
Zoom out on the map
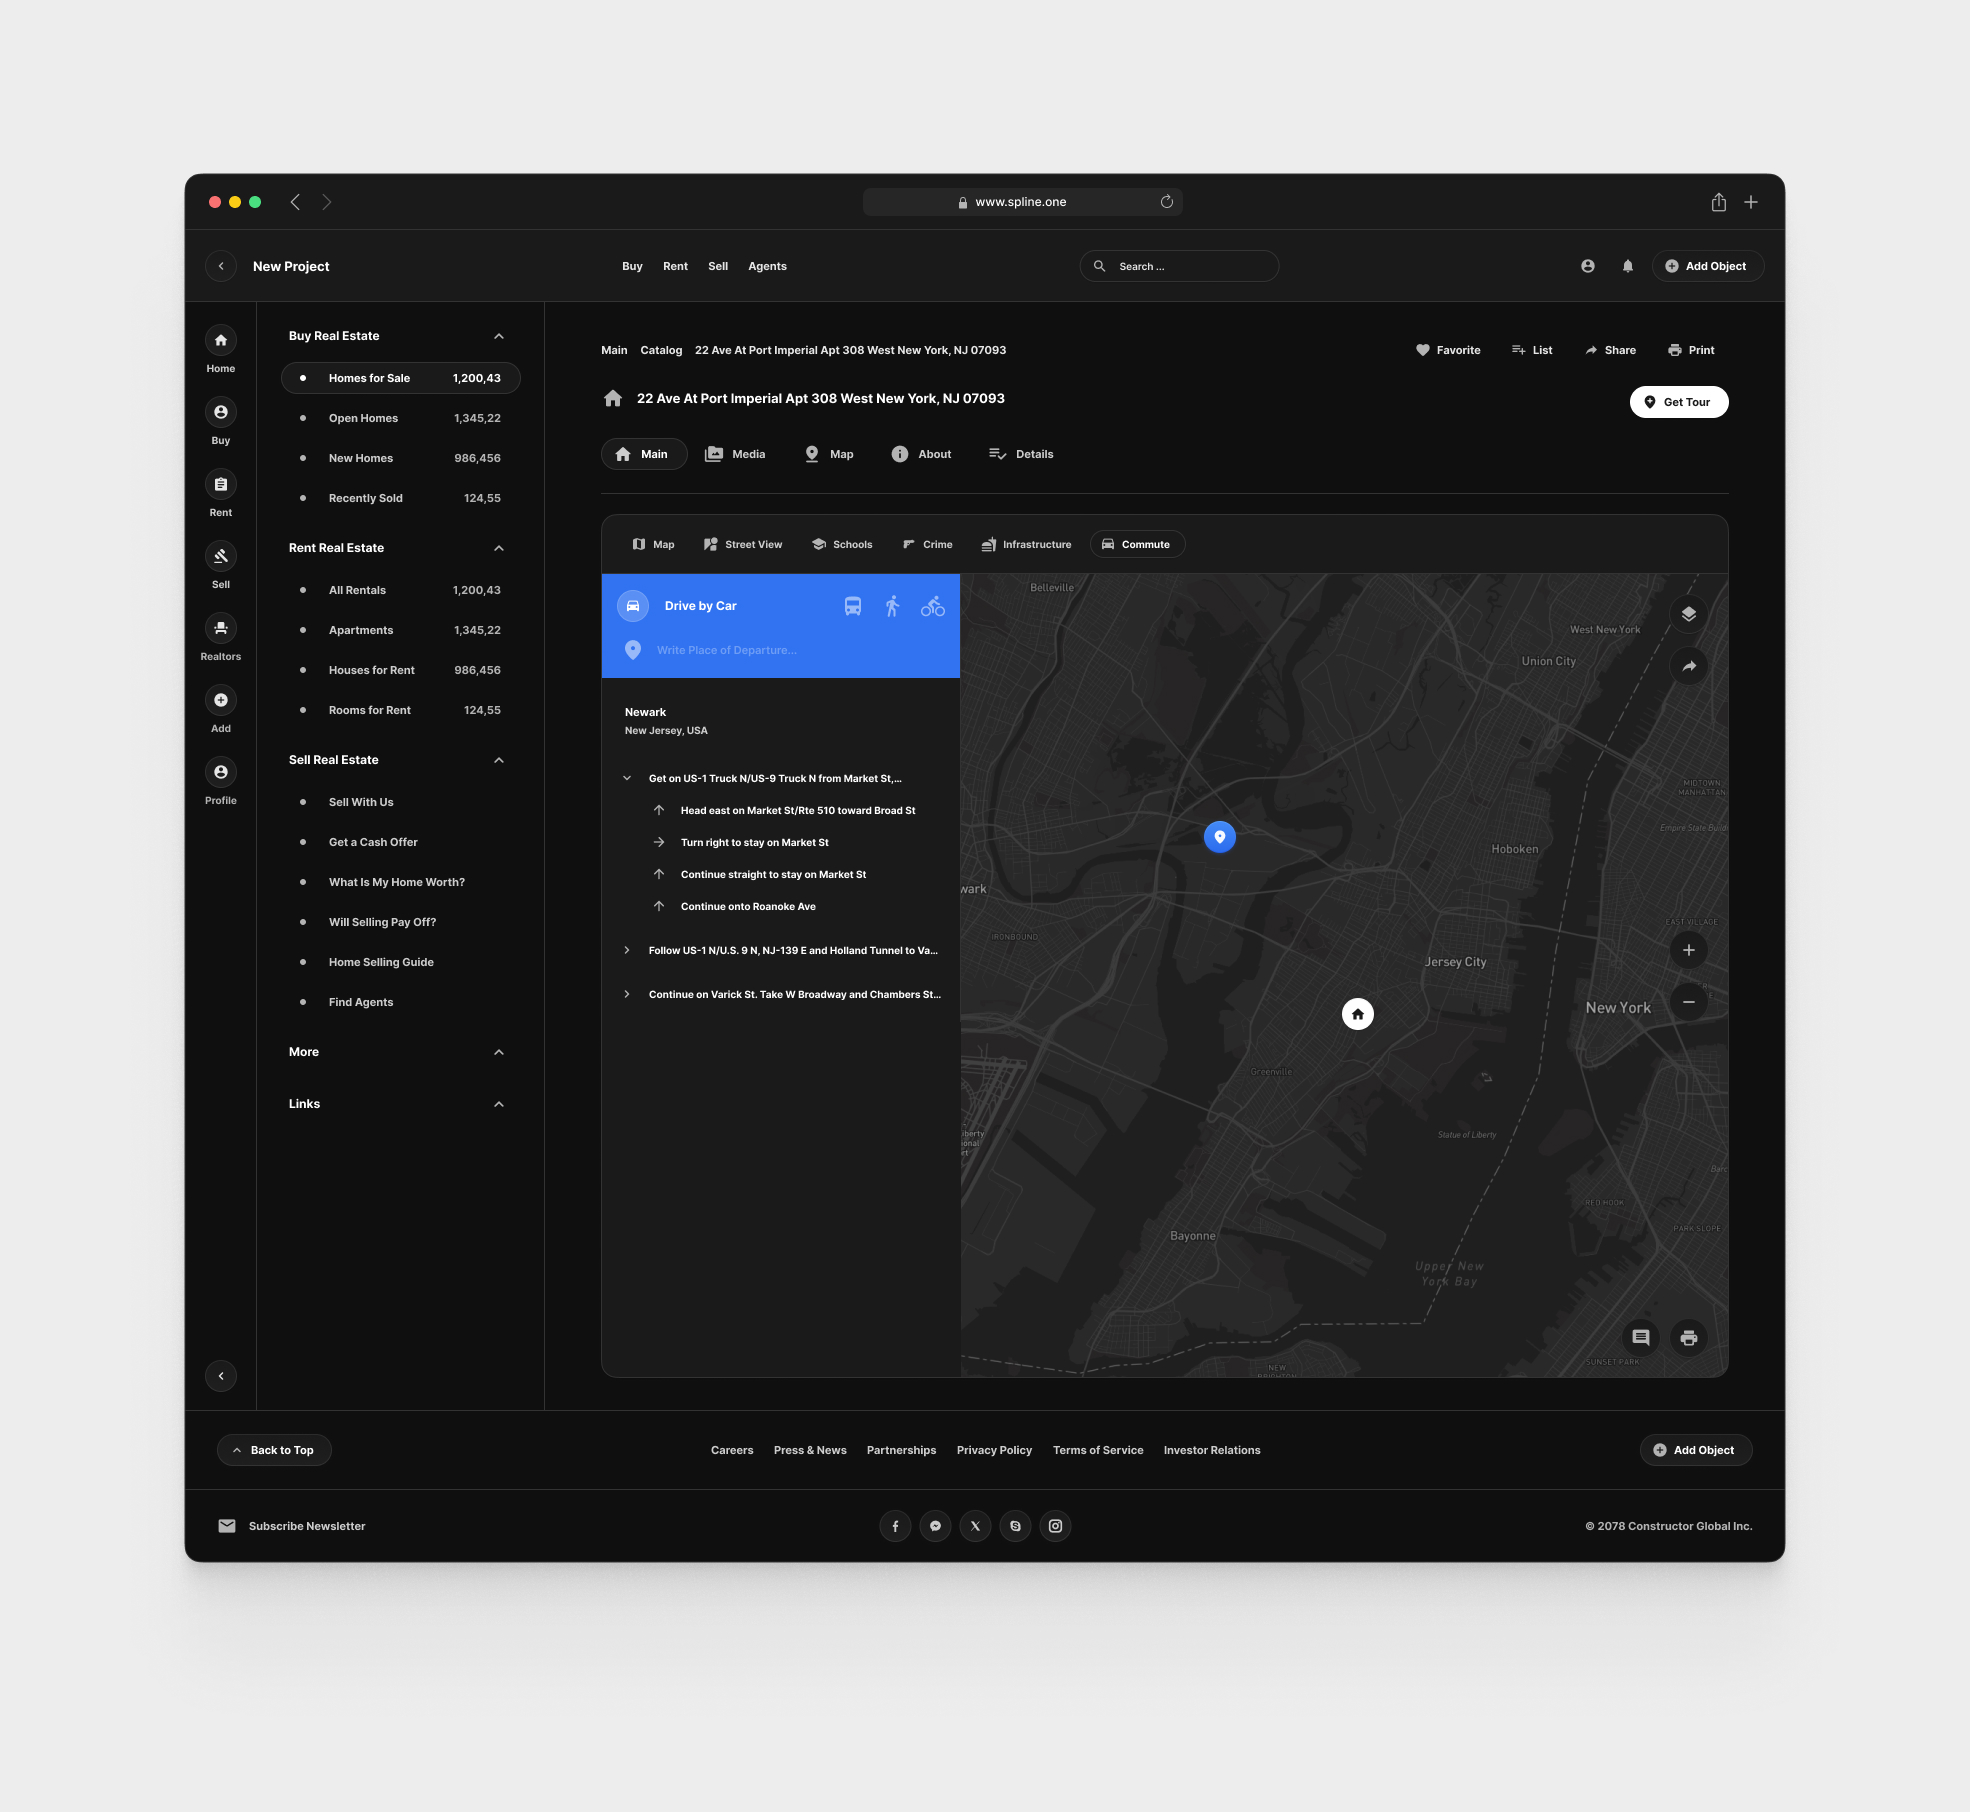(x=1689, y=1002)
